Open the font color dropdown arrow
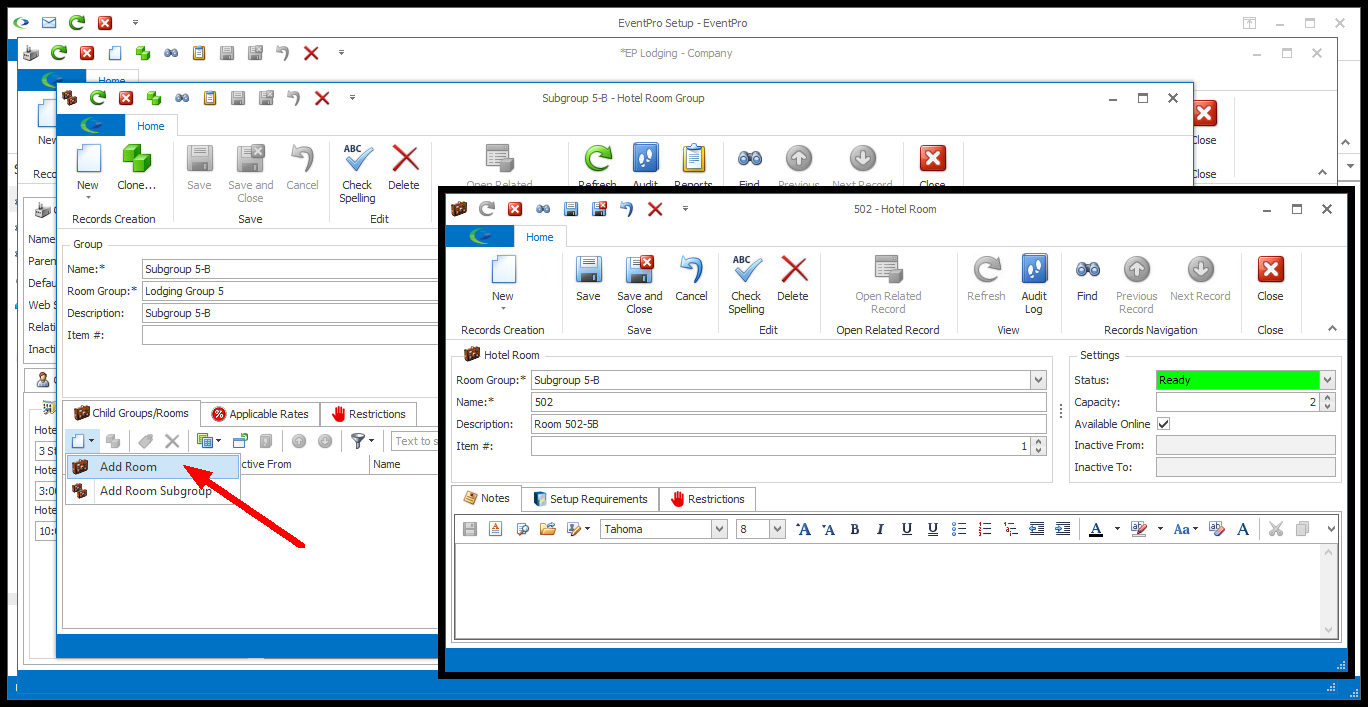Image resolution: width=1368 pixels, height=707 pixels. [1117, 529]
